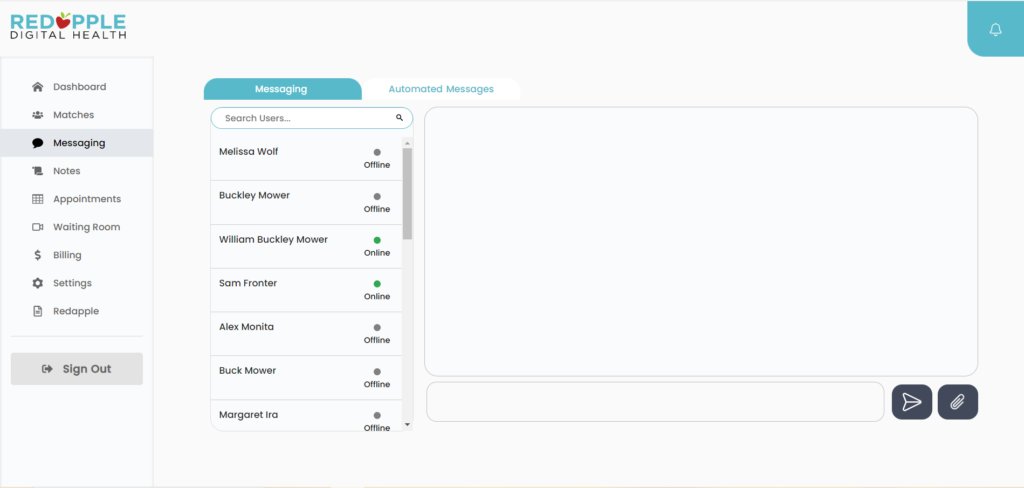The height and width of the screenshot is (488, 1024).
Task: Switch to the Messaging tab
Action: [282, 89]
